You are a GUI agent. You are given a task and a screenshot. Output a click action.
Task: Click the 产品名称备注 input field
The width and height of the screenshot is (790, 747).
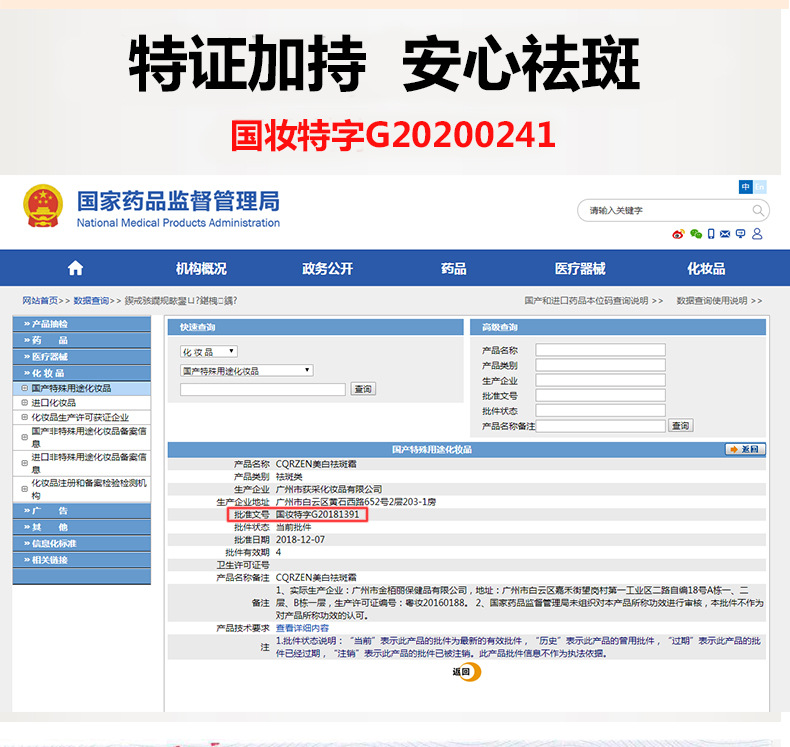pos(601,426)
